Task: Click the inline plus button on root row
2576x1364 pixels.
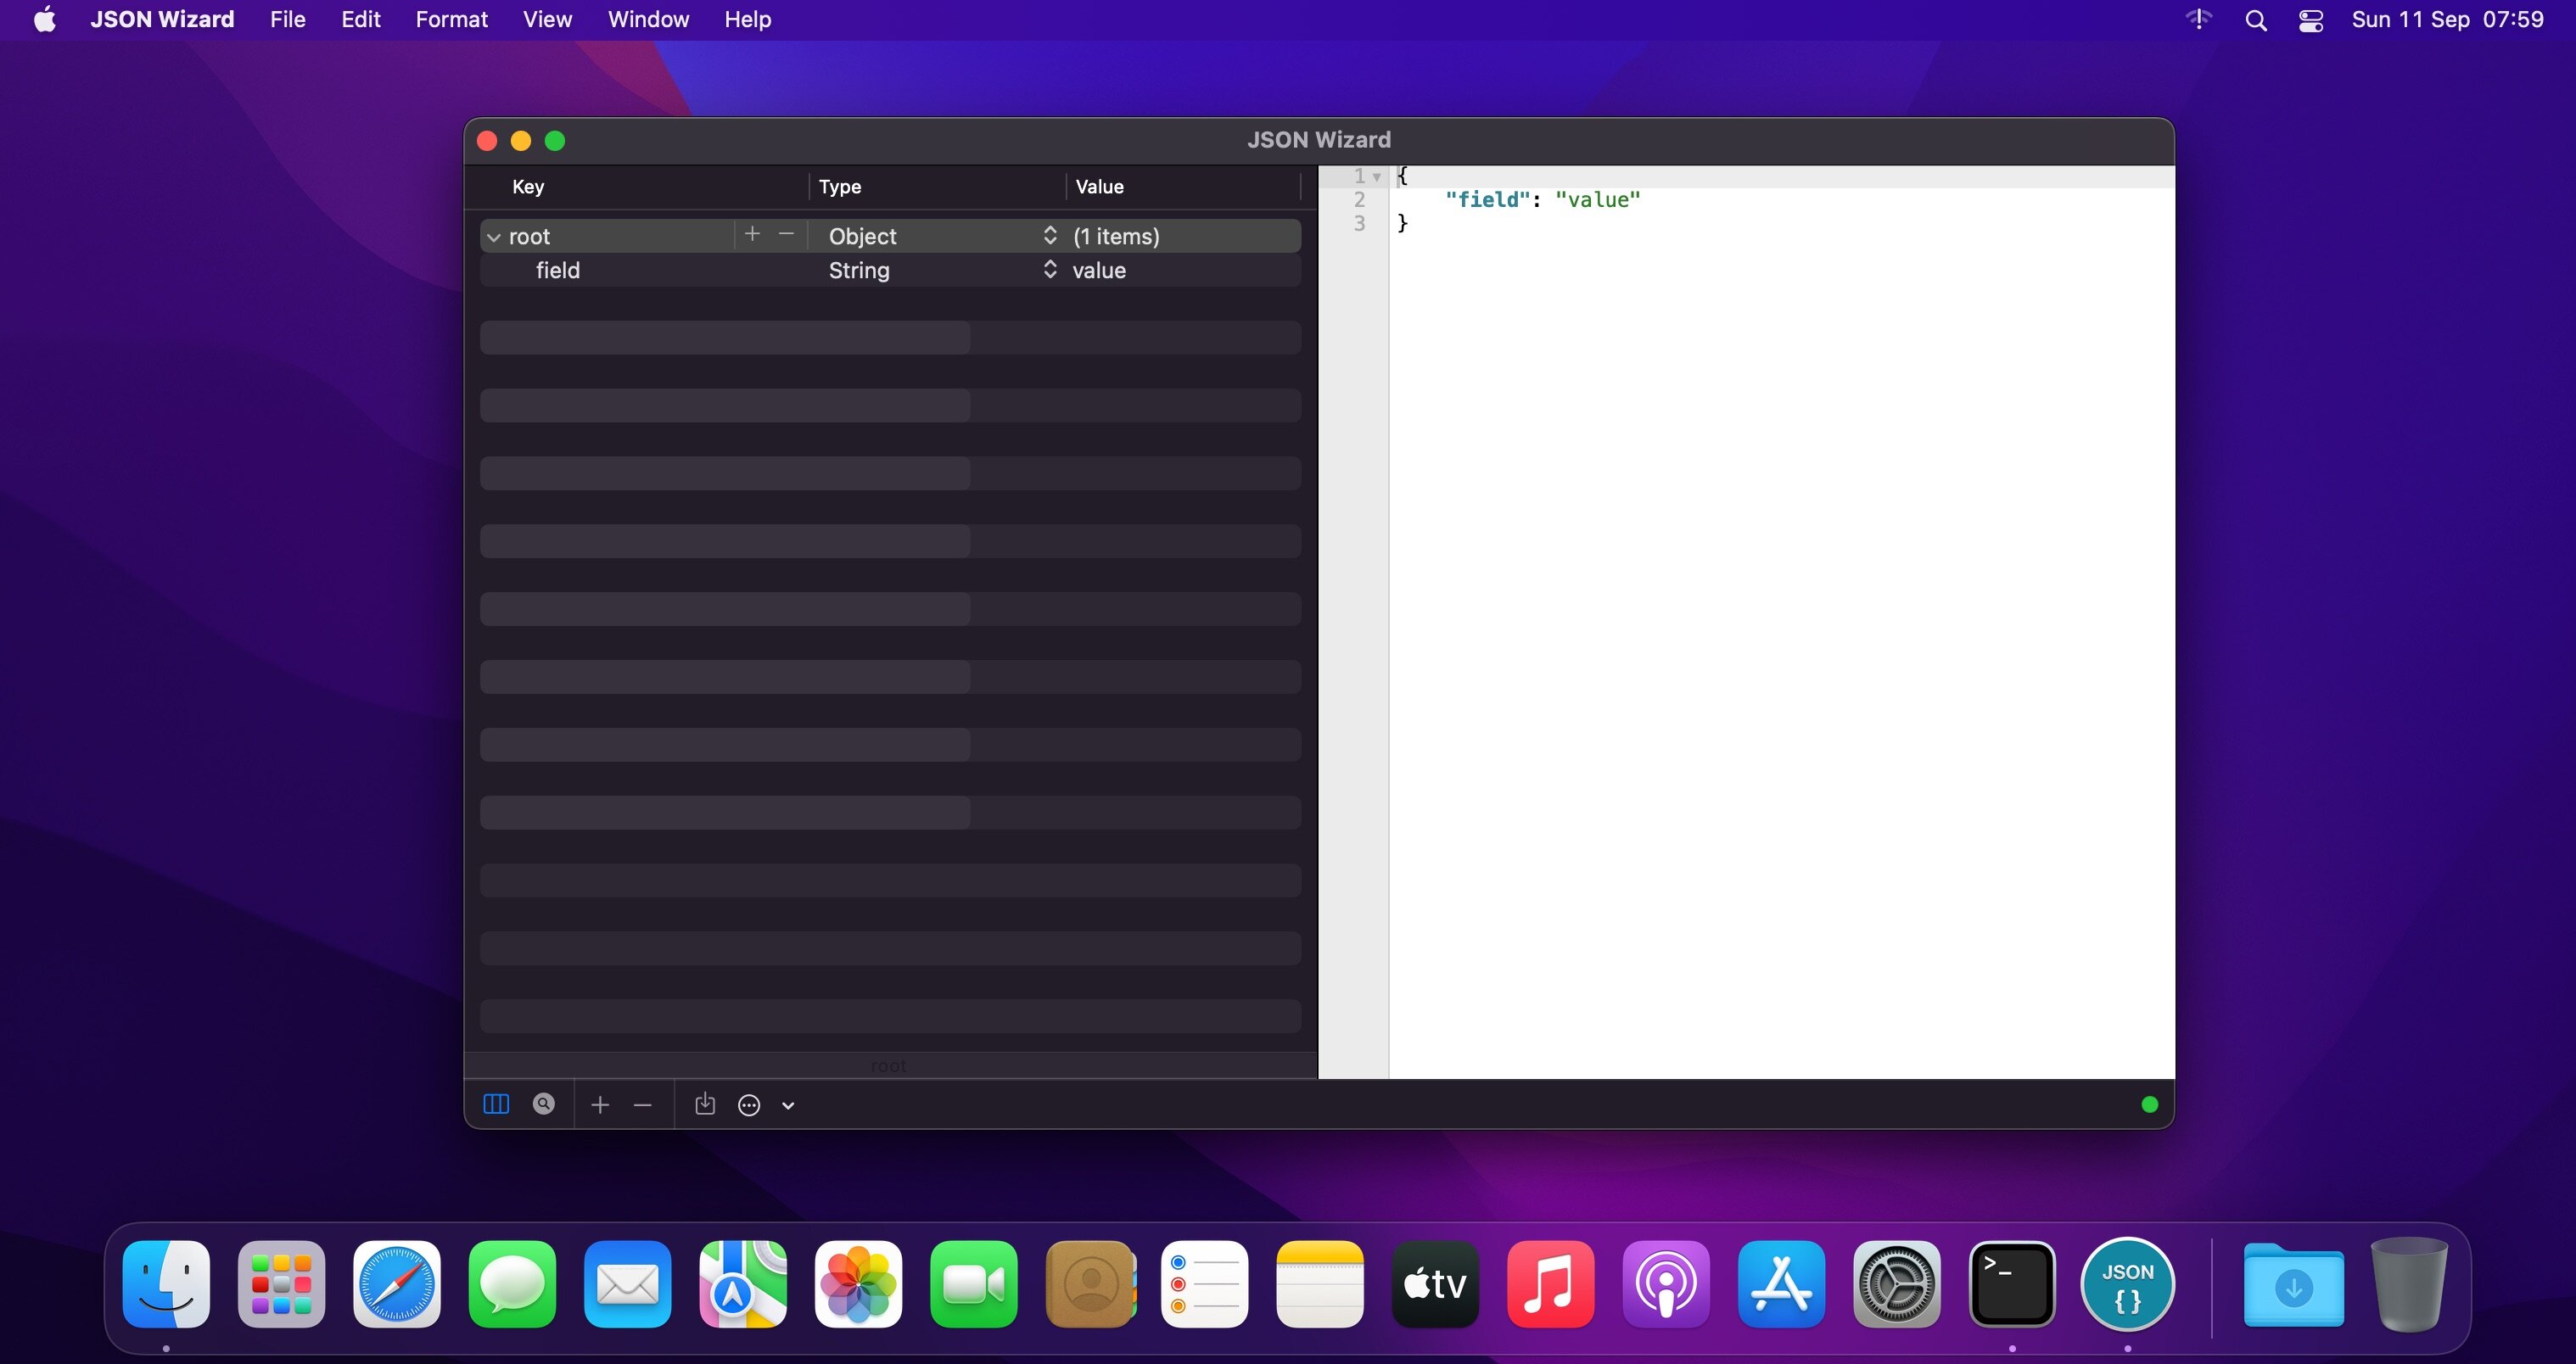Action: 753,234
